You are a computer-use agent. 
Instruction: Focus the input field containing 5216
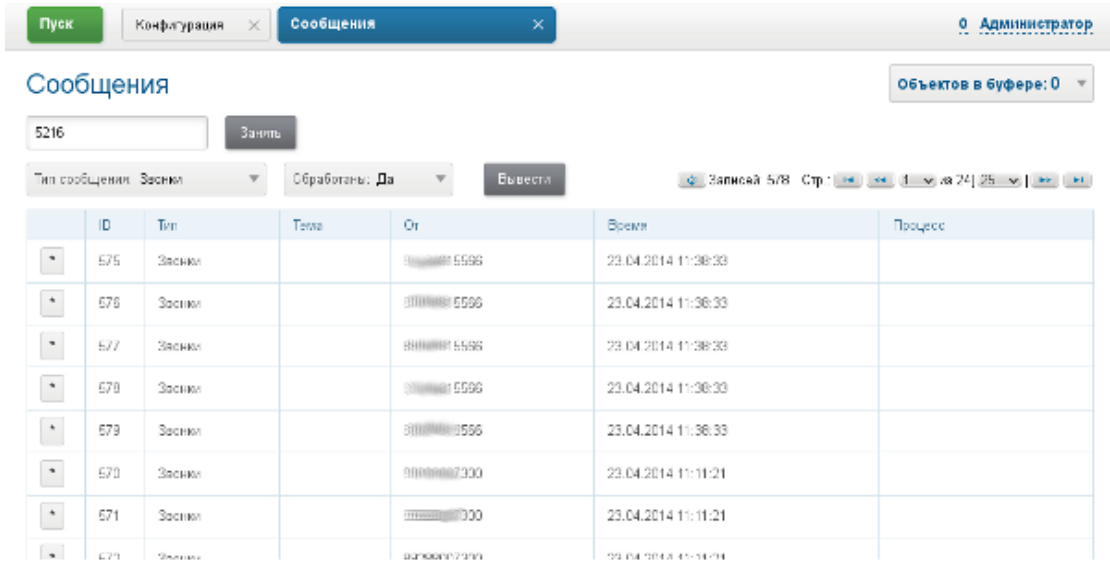click(x=118, y=133)
